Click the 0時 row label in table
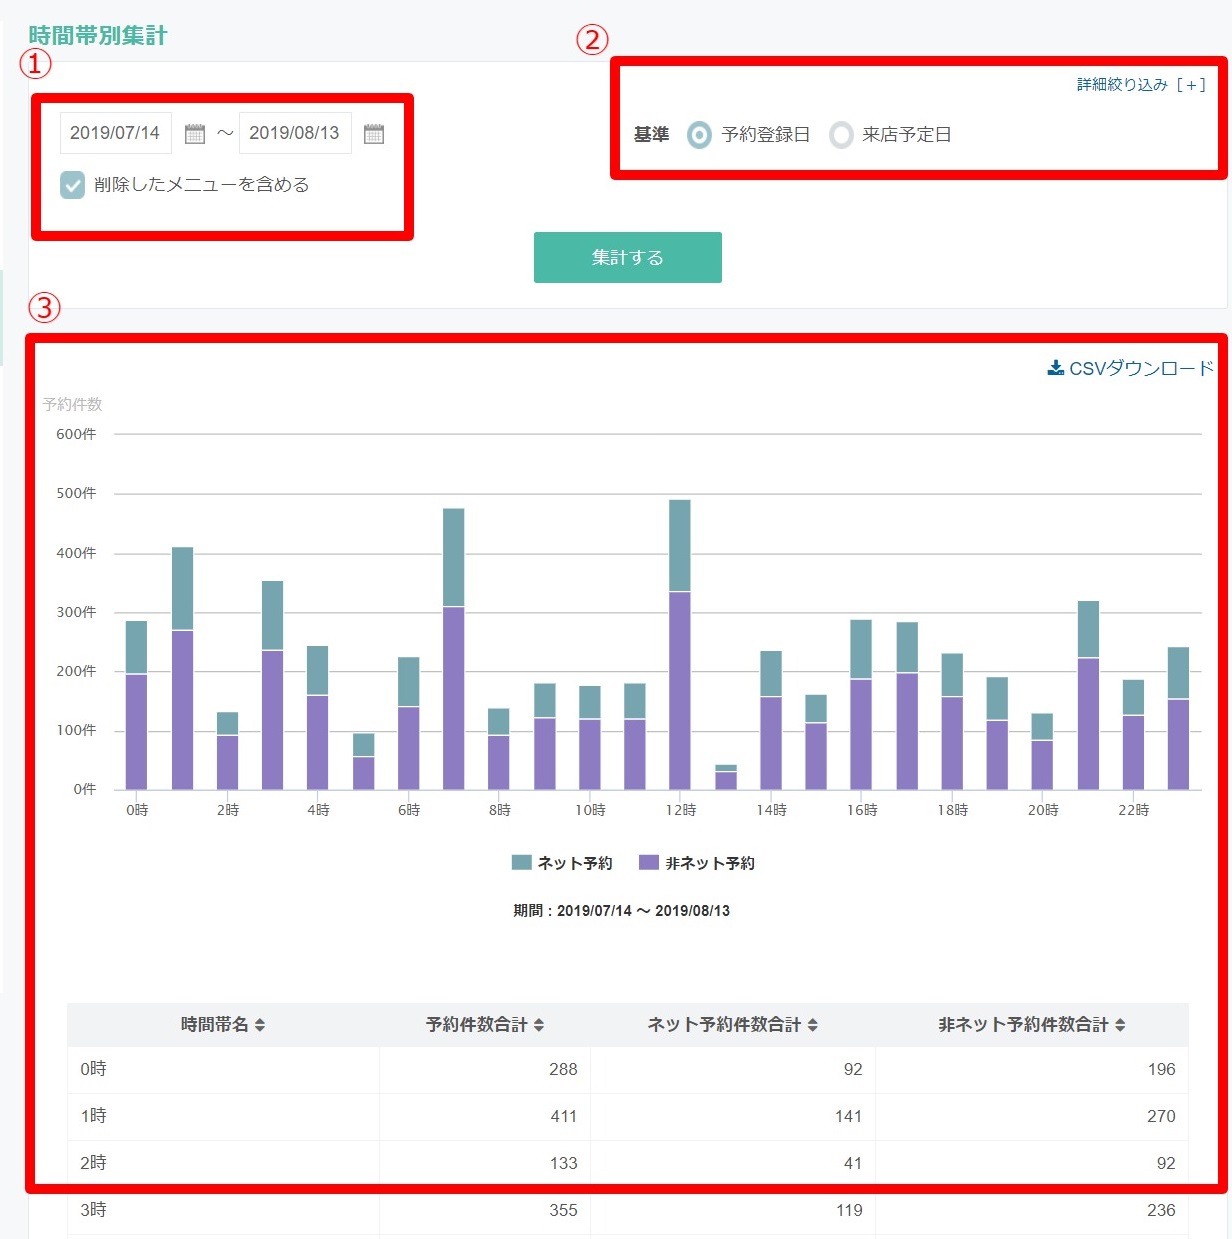1232x1239 pixels. point(93,1069)
